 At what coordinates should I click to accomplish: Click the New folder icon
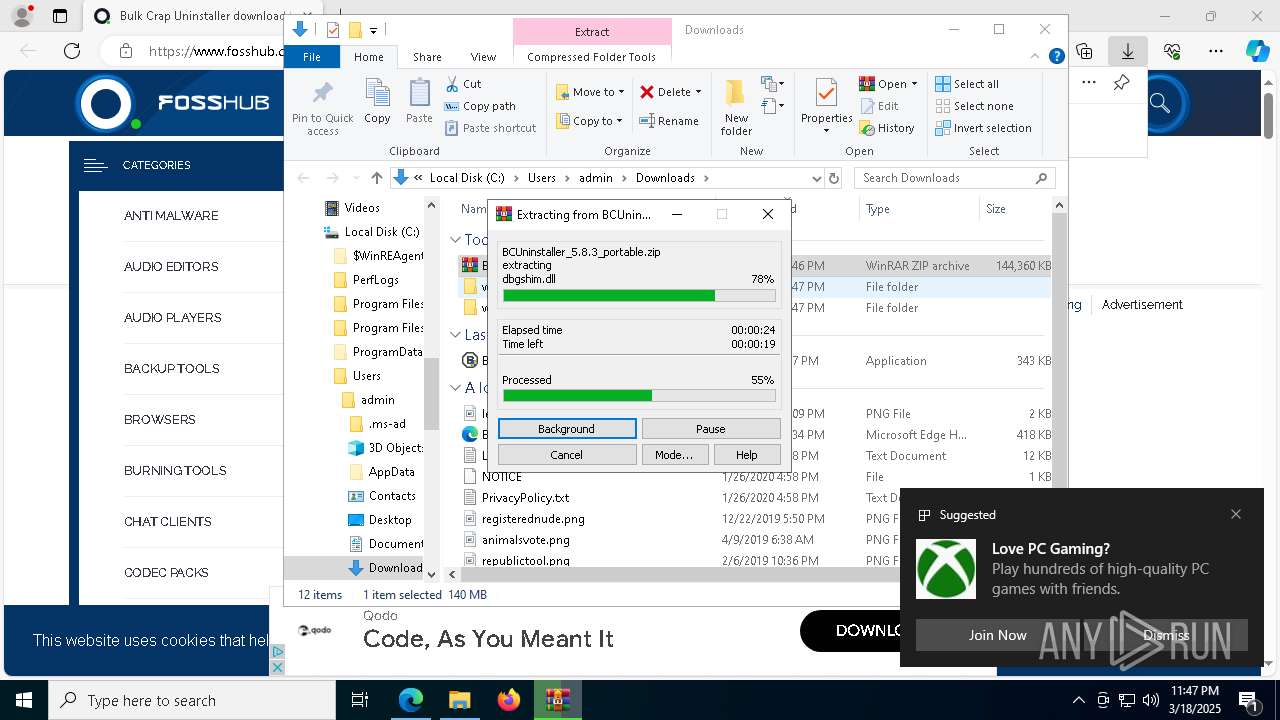click(x=736, y=106)
